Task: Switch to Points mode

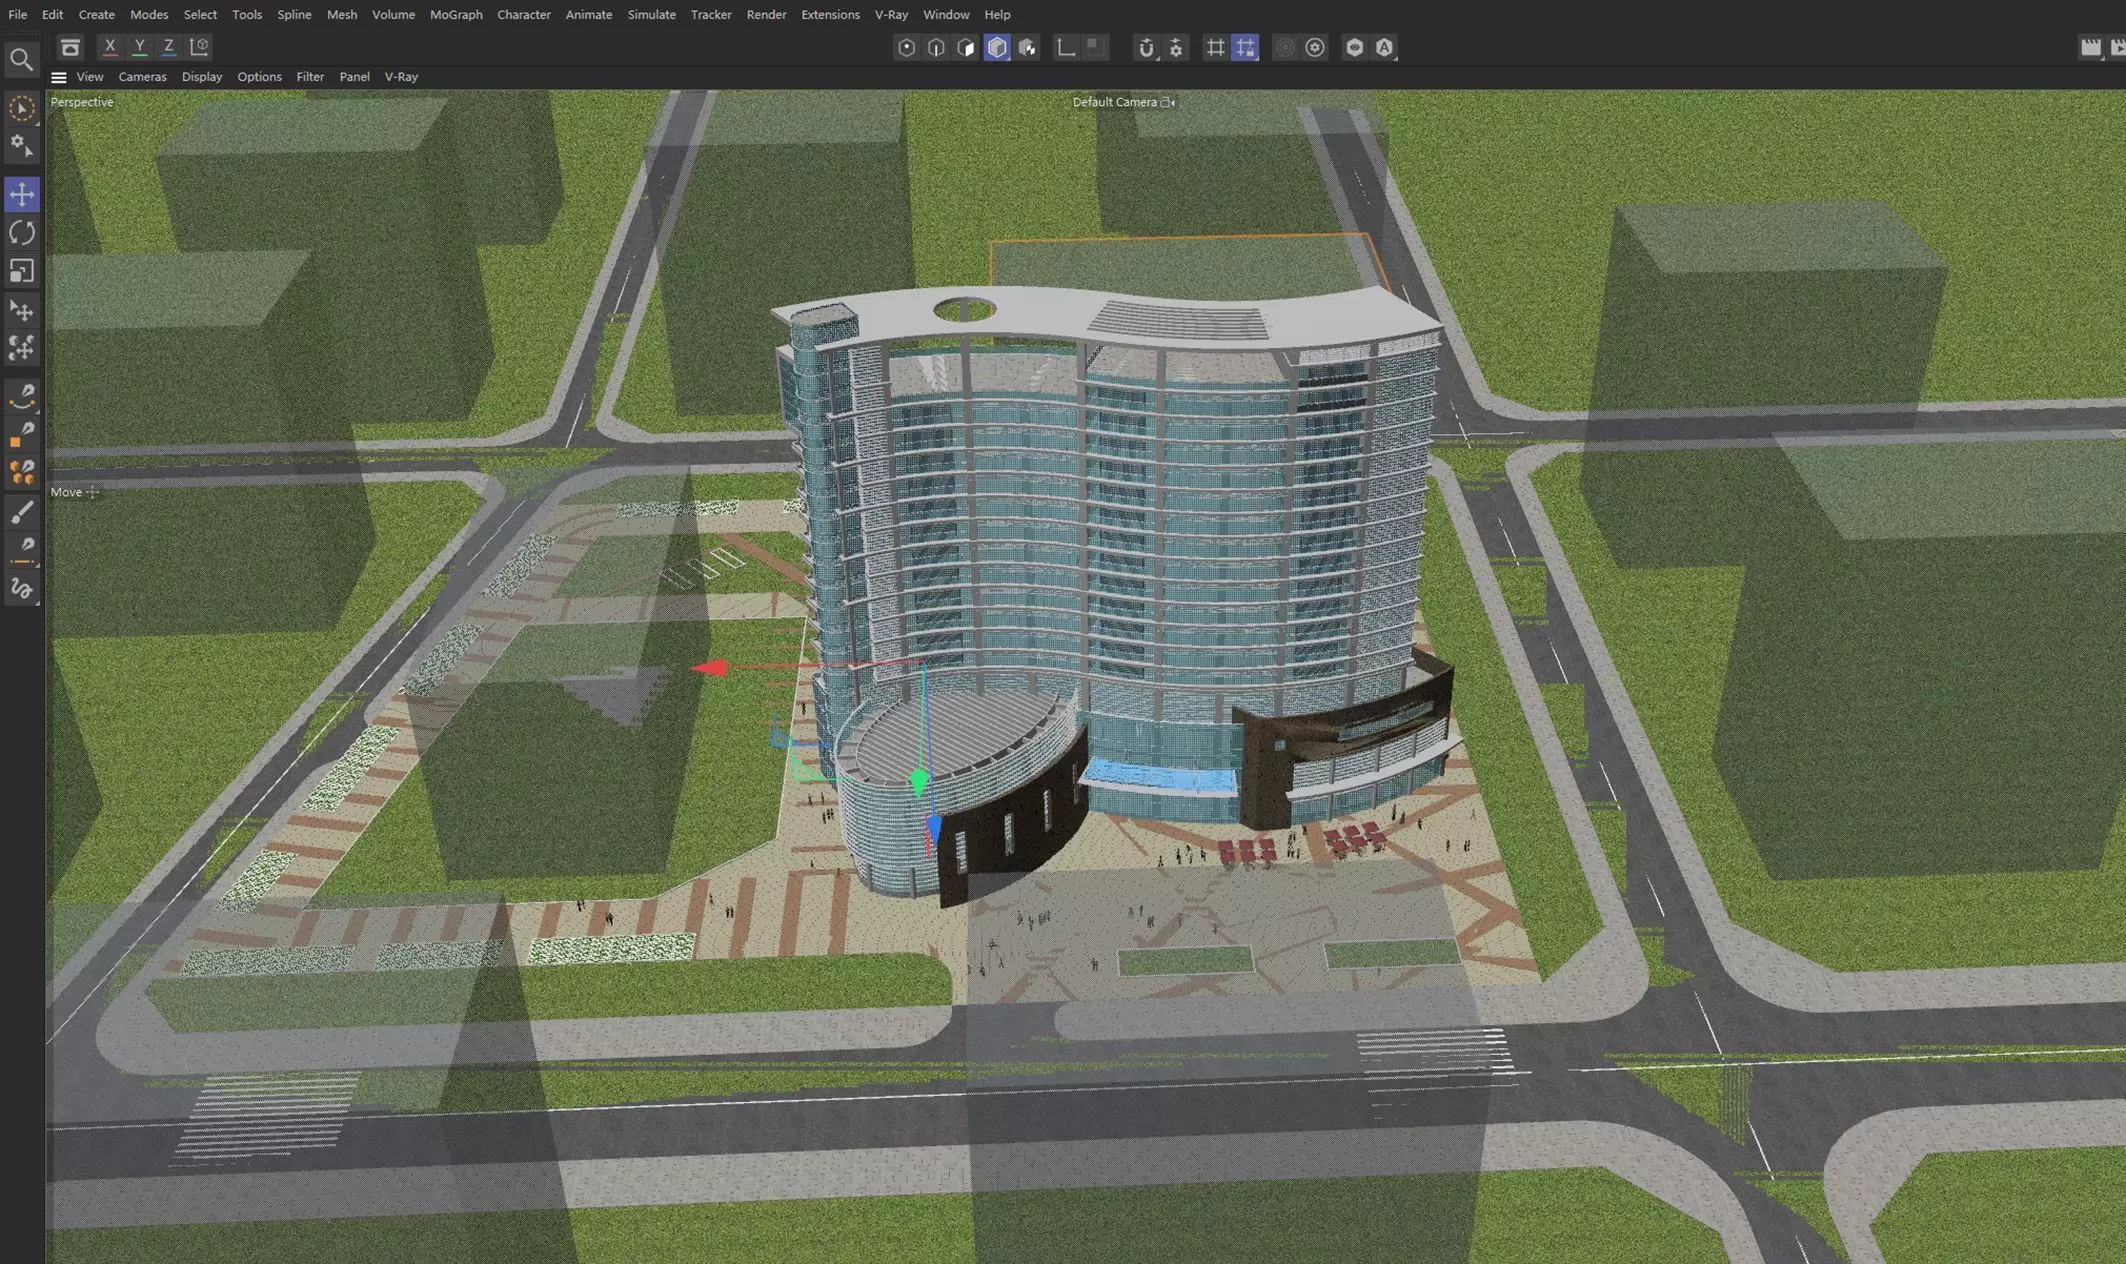Action: [x=907, y=47]
